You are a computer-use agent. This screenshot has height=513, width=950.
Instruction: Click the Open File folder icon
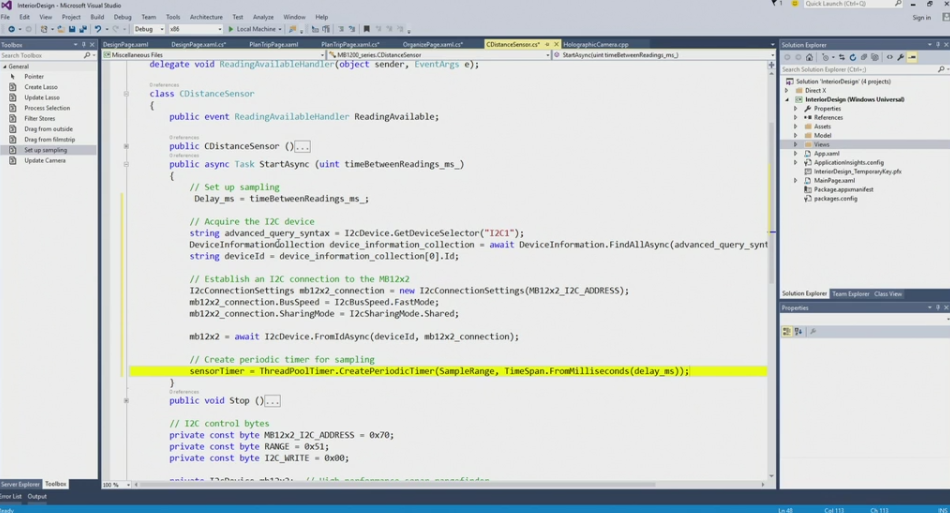61,29
